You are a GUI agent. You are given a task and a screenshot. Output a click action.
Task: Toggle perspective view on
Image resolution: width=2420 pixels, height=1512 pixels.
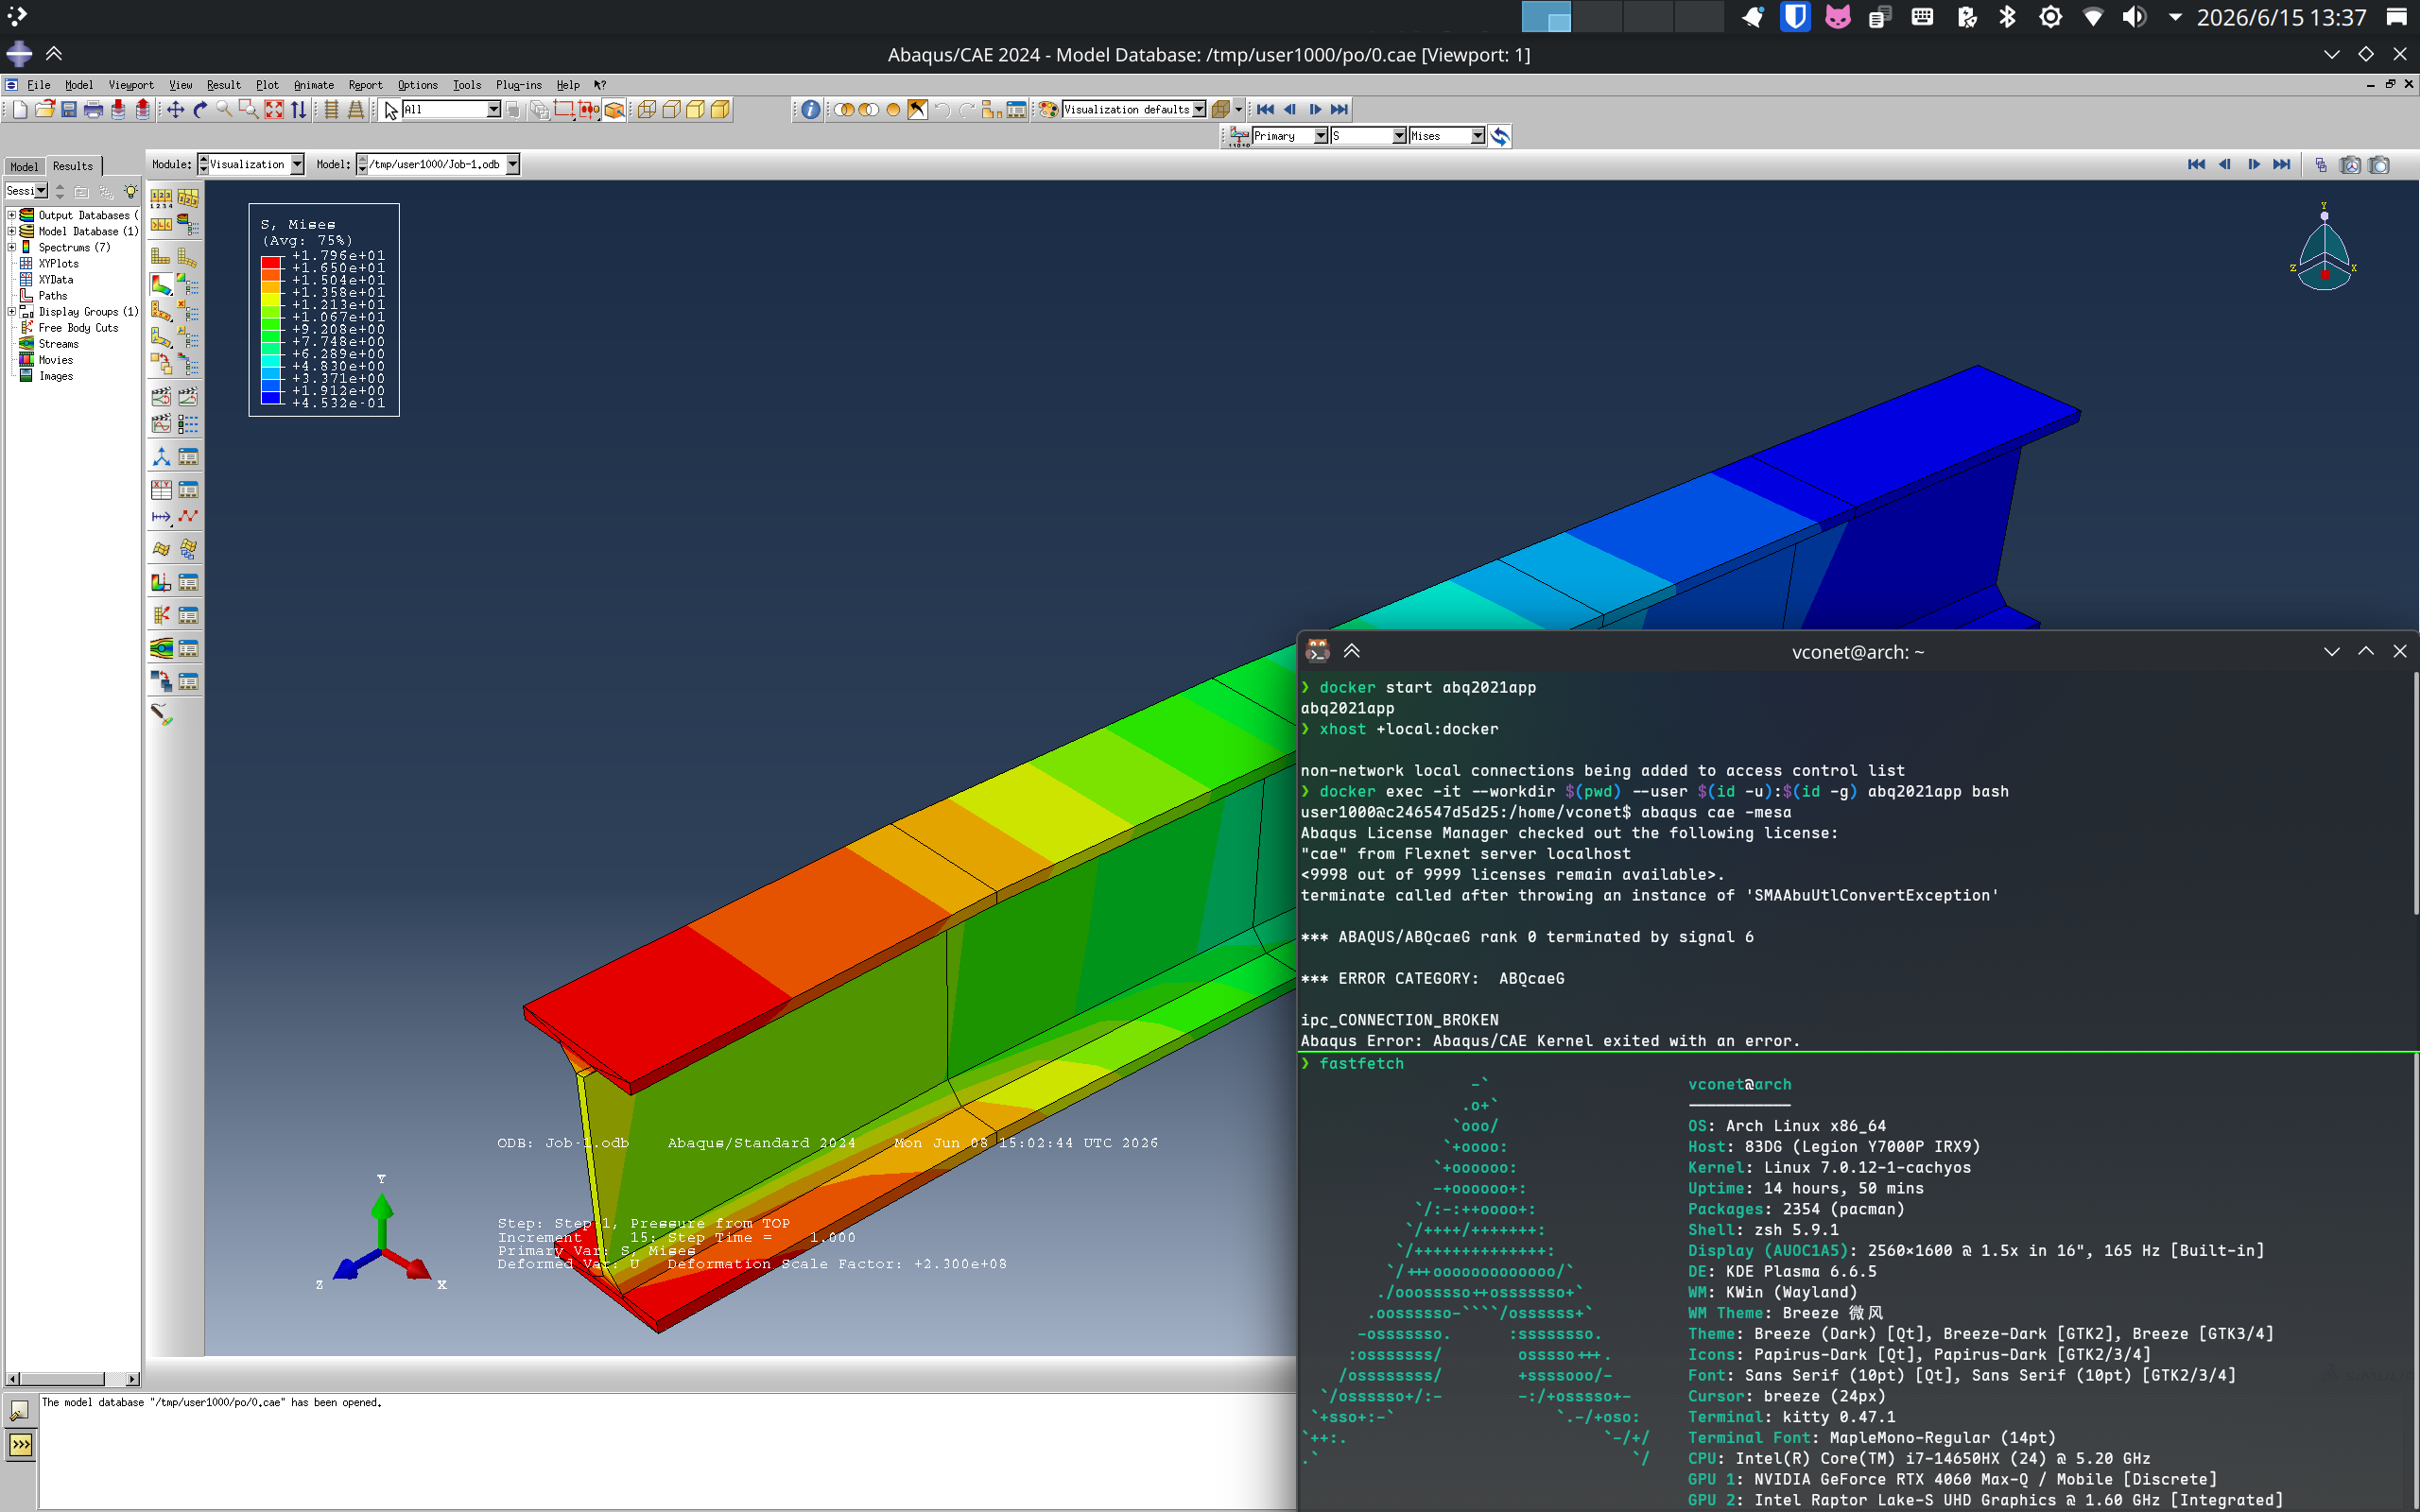(355, 109)
